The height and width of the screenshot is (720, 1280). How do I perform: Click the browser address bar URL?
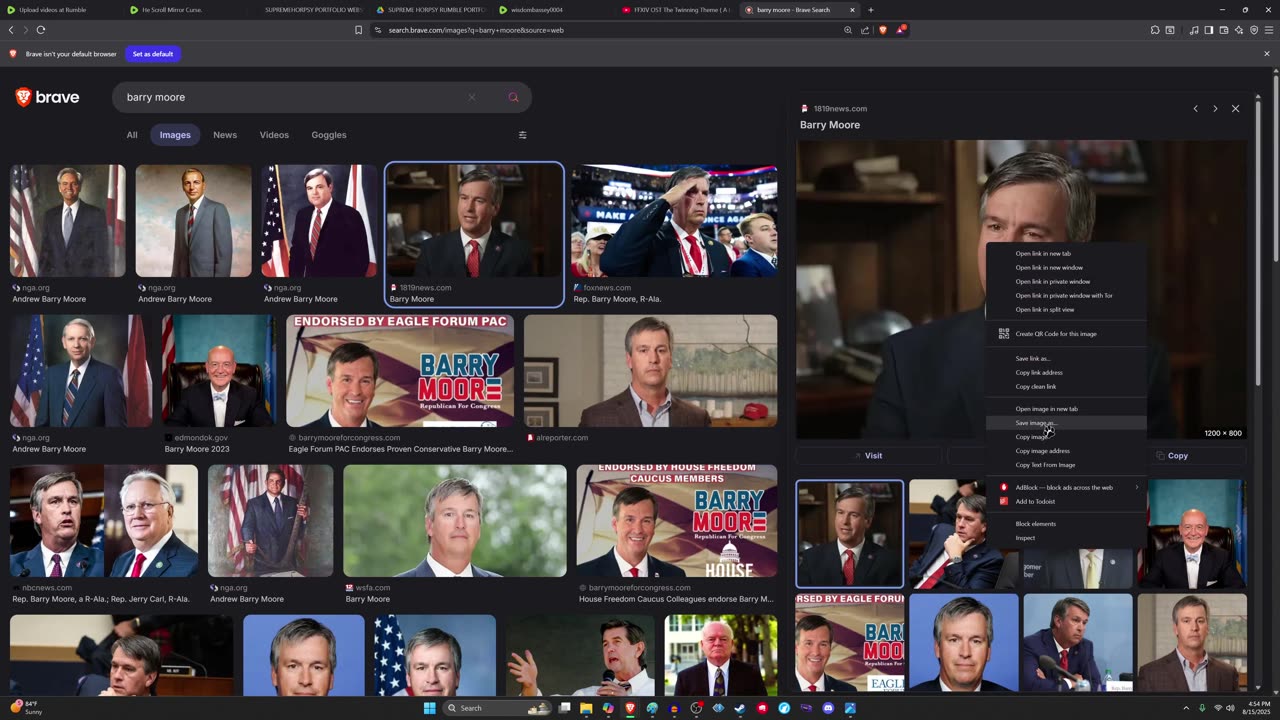click(476, 30)
